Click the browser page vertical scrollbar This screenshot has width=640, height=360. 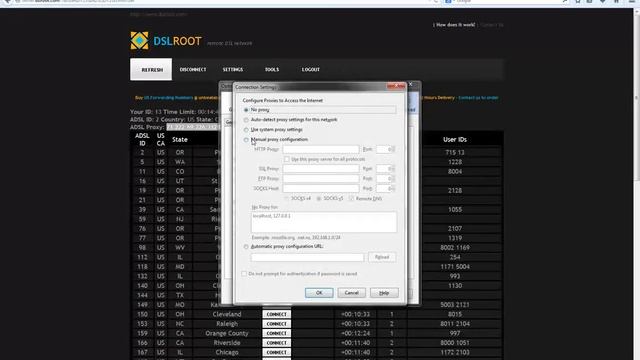click(x=636, y=98)
